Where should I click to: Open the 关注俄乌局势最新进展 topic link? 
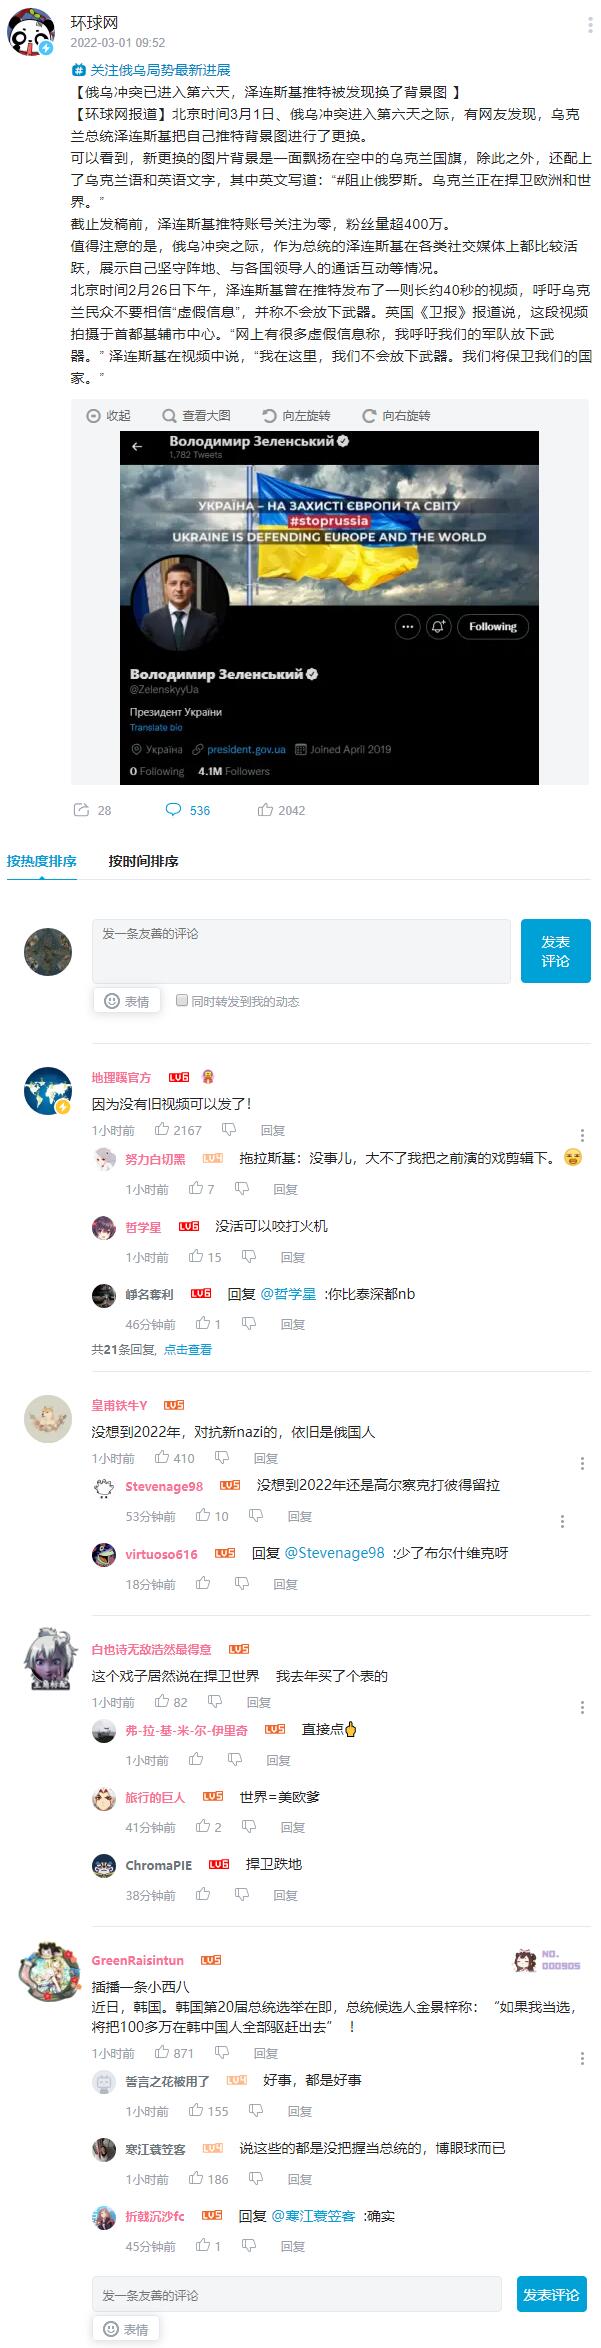160,70
